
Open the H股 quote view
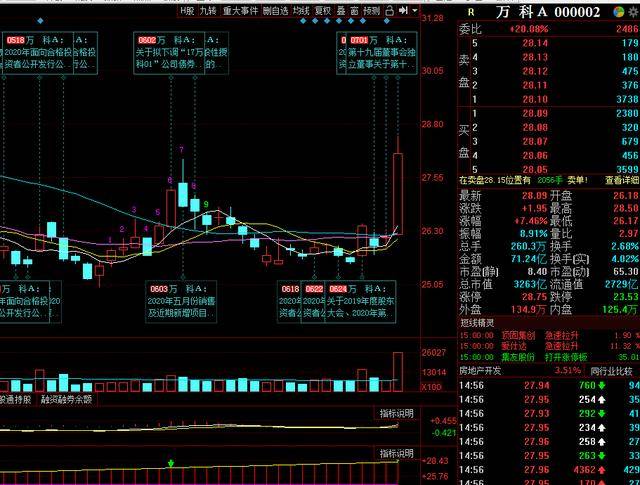187,11
